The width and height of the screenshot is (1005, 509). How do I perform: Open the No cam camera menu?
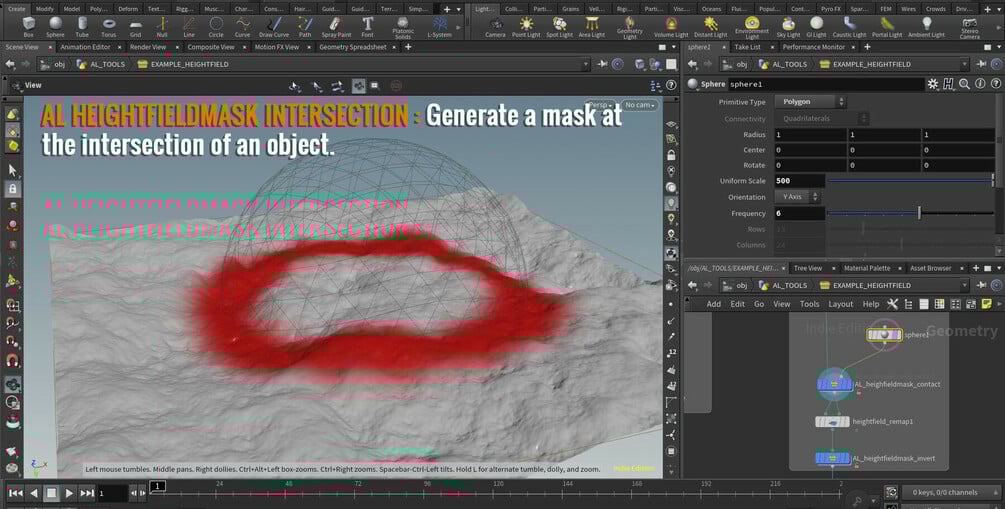(638, 105)
